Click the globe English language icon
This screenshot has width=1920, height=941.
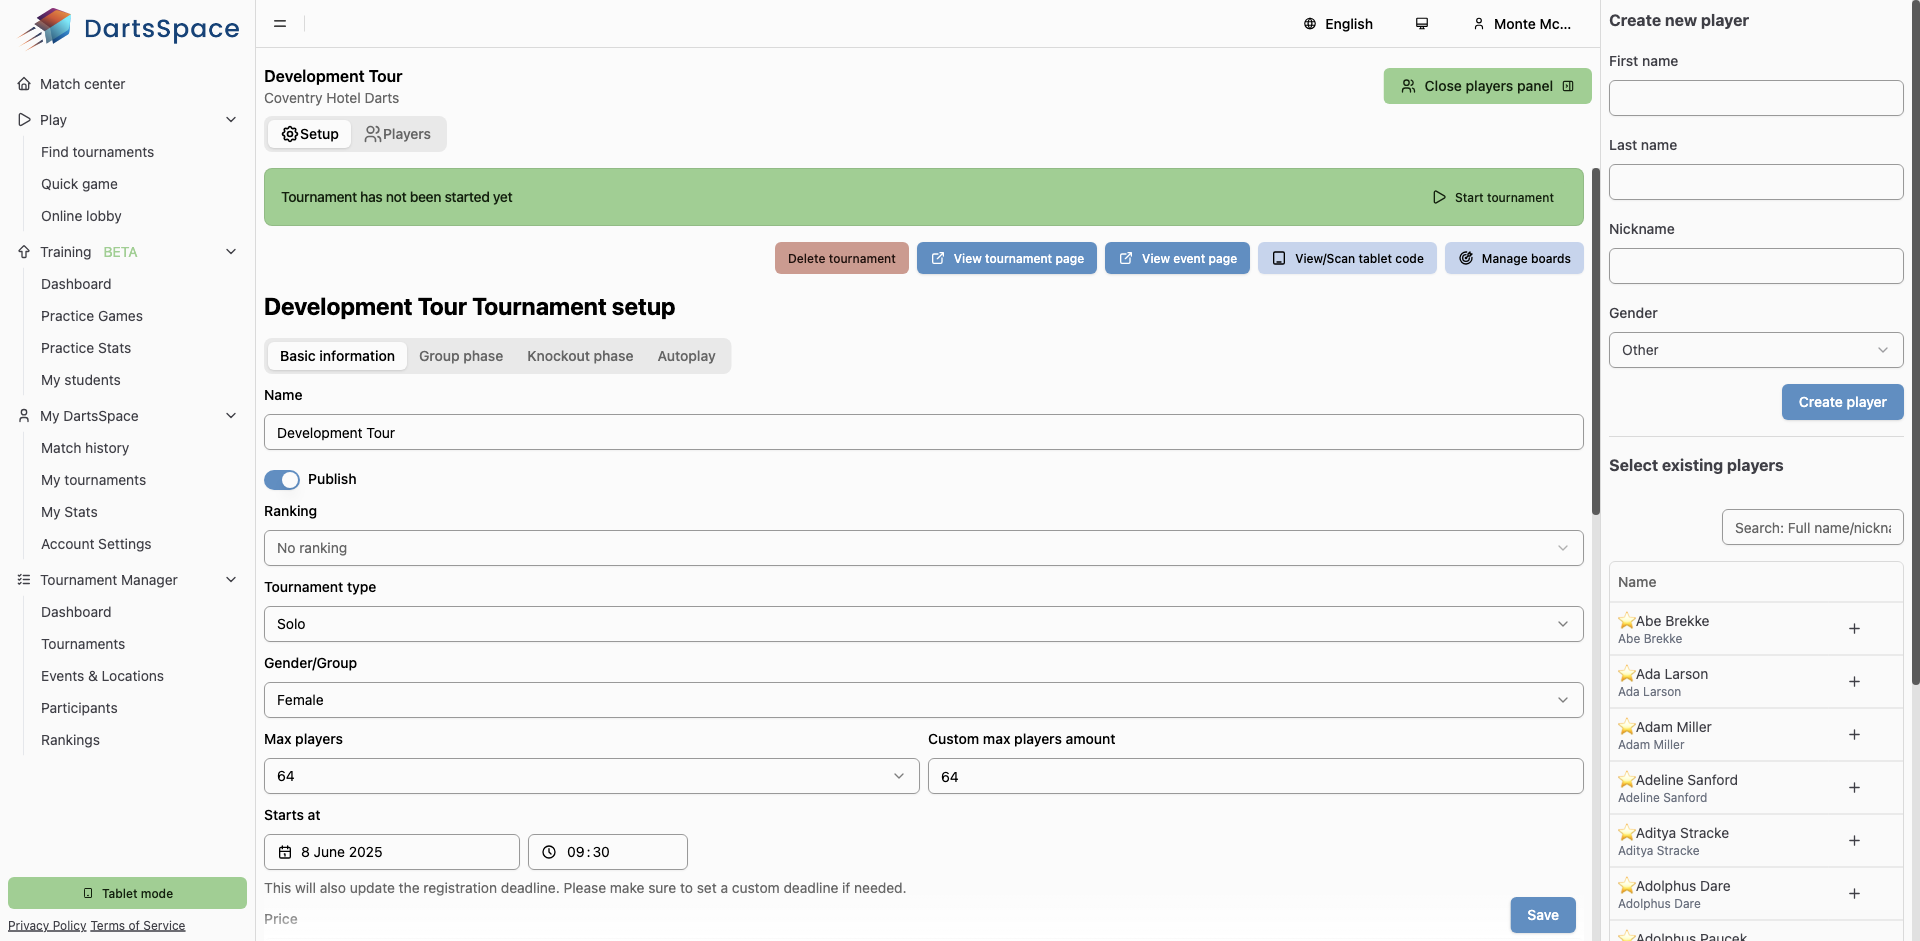click(x=1310, y=24)
